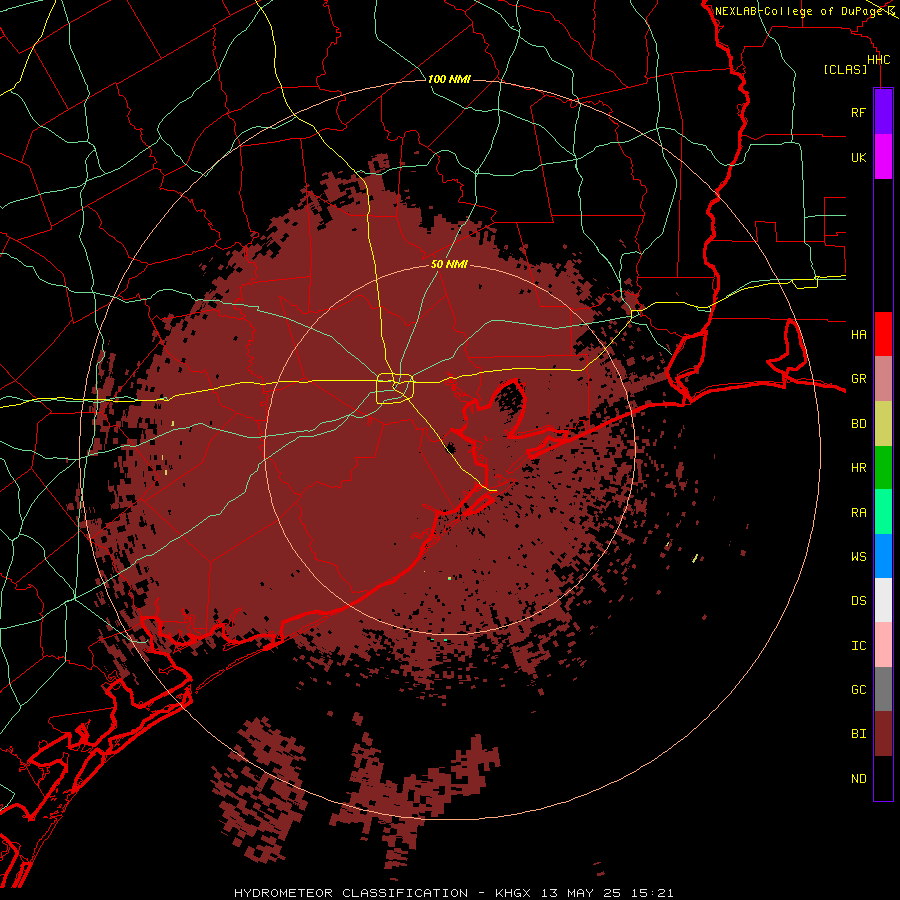Click the BD yellow legend swatch
This screenshot has height=900, width=900.
pos(883,424)
